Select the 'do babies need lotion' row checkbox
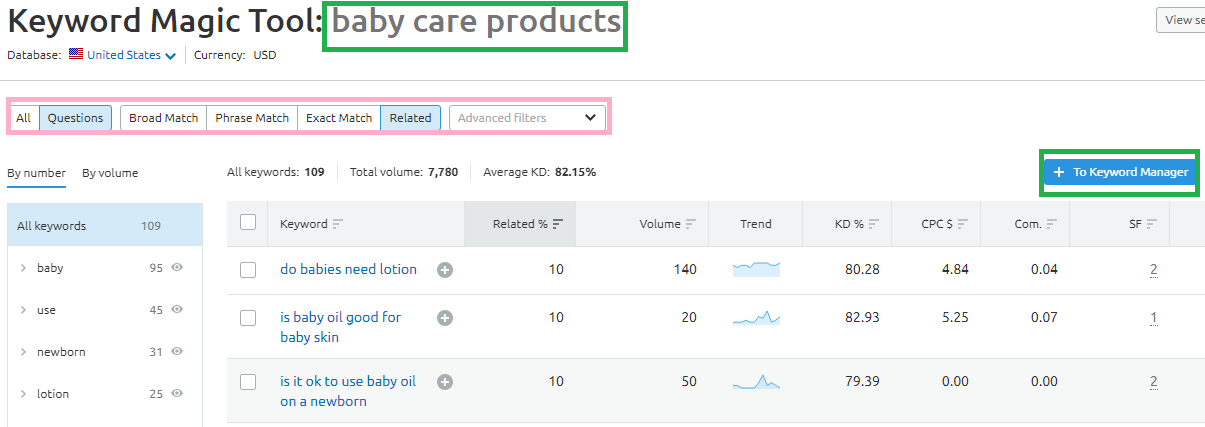1205x427 pixels. 248,270
